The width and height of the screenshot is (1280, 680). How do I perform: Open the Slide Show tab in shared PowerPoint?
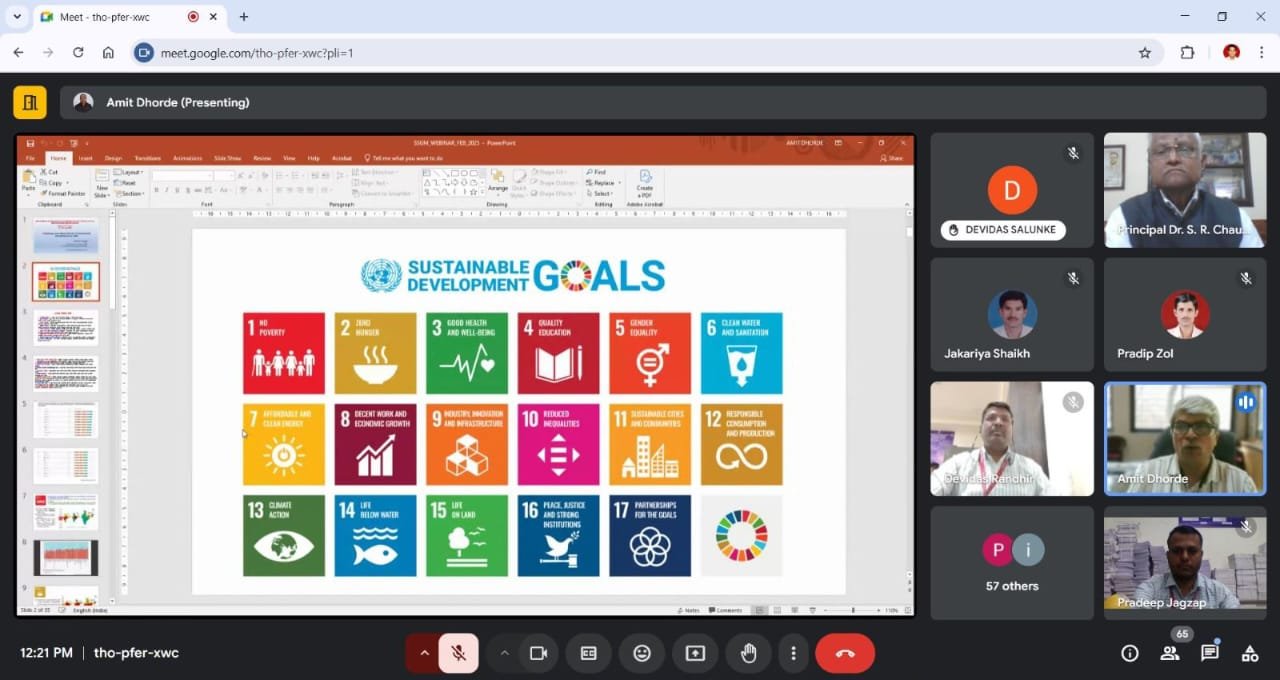227,158
